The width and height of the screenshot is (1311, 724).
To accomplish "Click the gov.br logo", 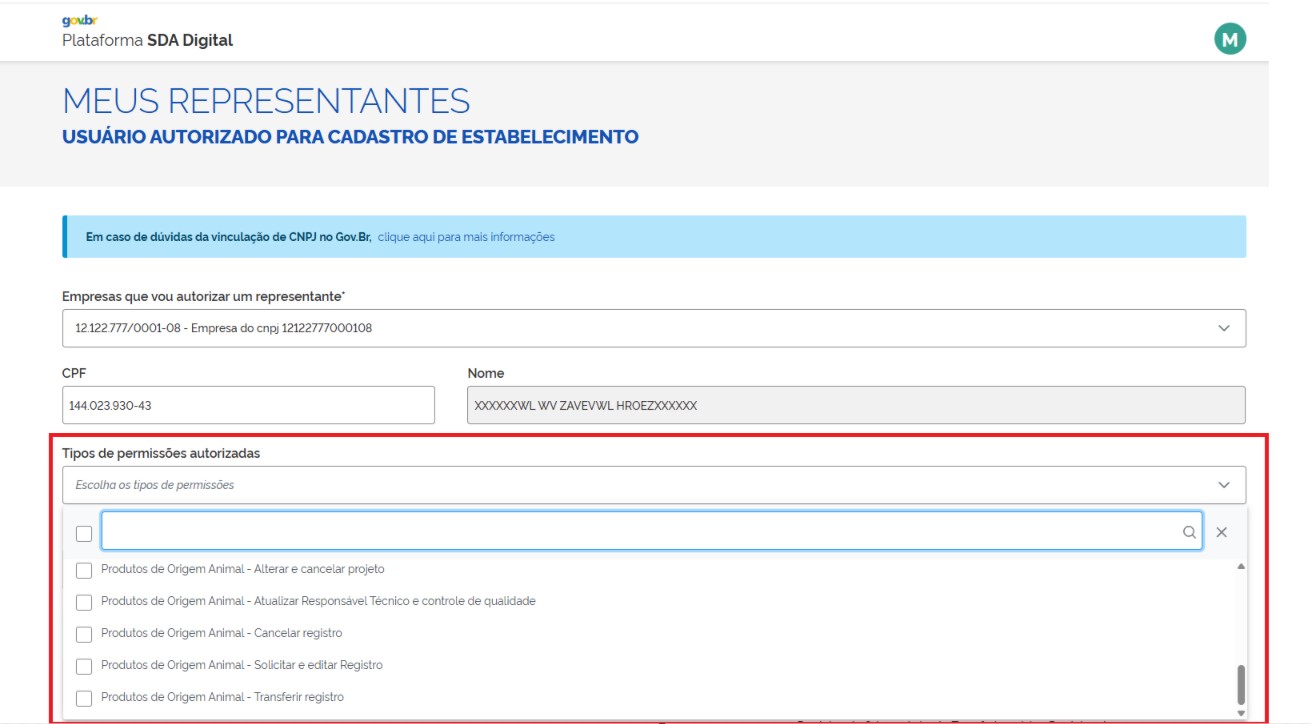I will pos(80,20).
